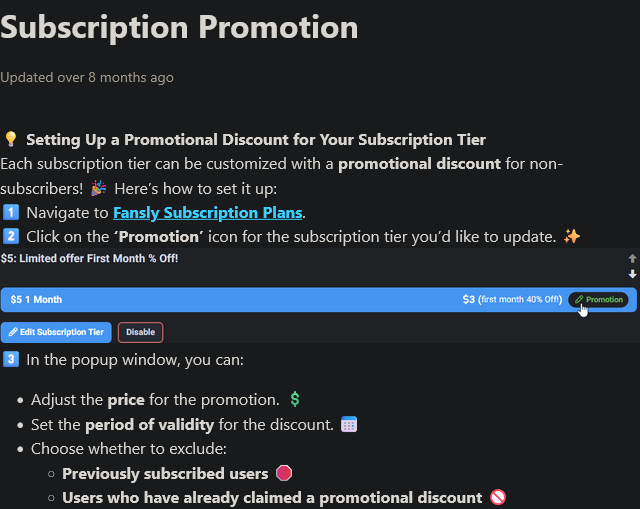Click the green dollar sign emoji
Image resolution: width=640 pixels, height=509 pixels.
(x=295, y=399)
